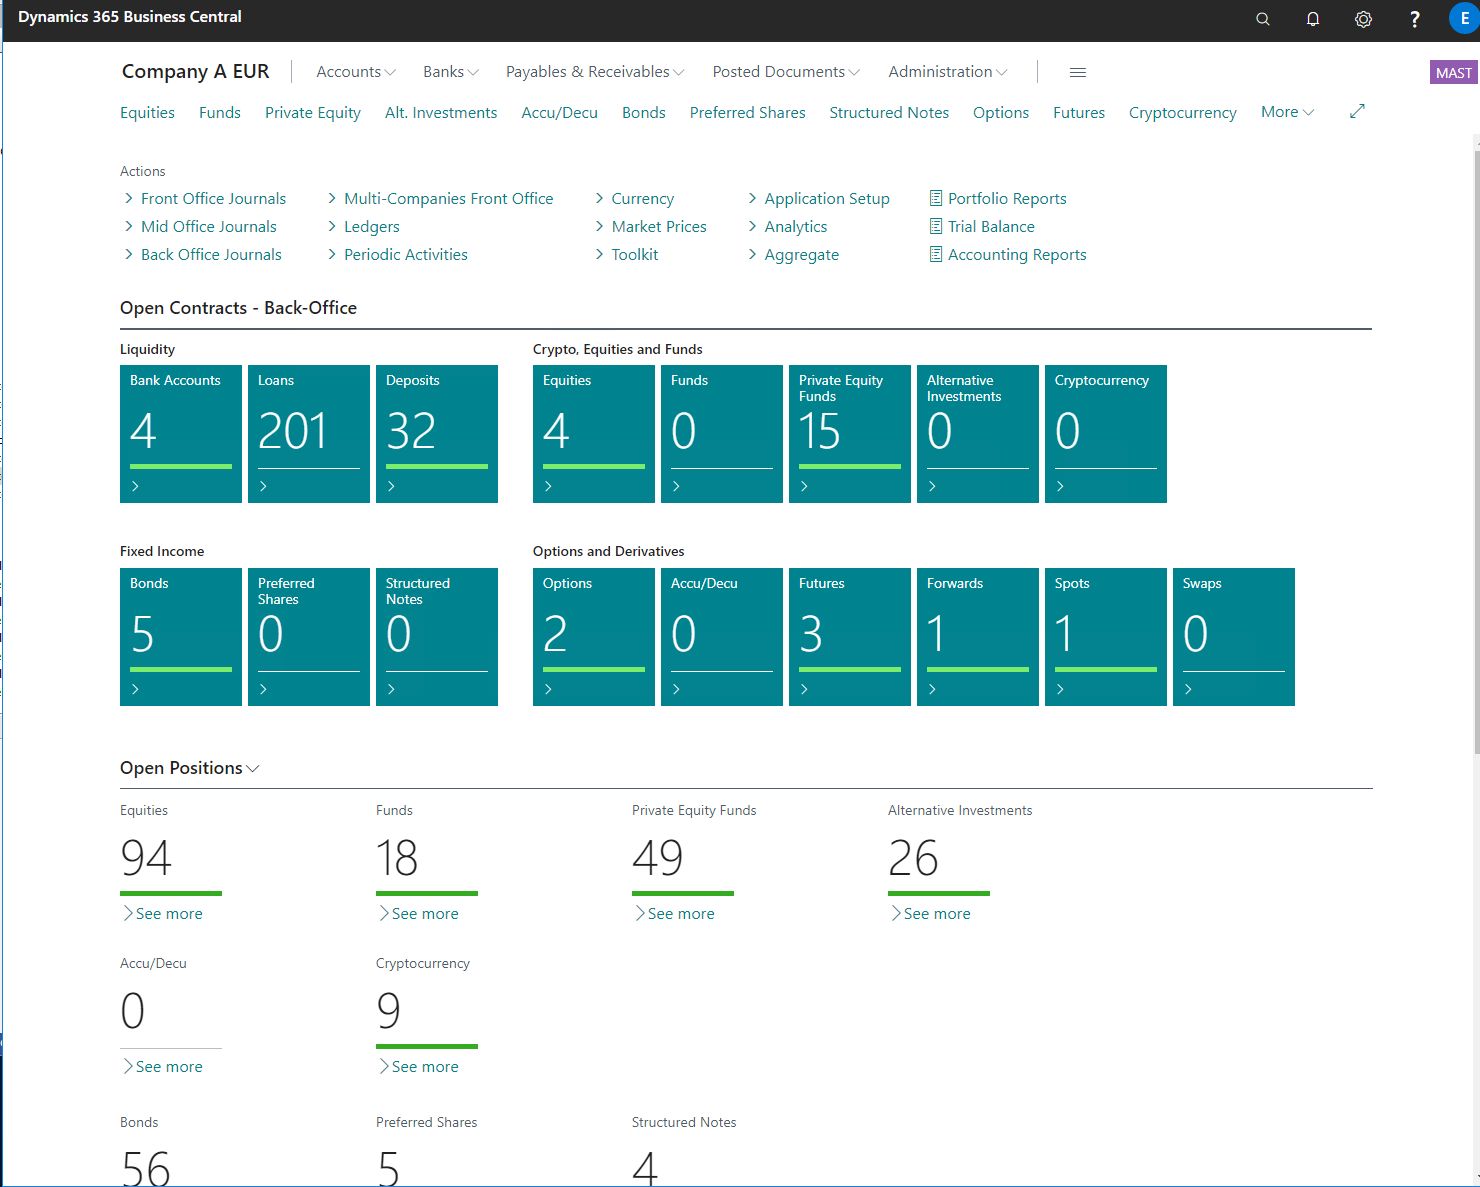Go to the Funds navigation link
Viewport: 1480px width, 1187px height.
click(220, 112)
